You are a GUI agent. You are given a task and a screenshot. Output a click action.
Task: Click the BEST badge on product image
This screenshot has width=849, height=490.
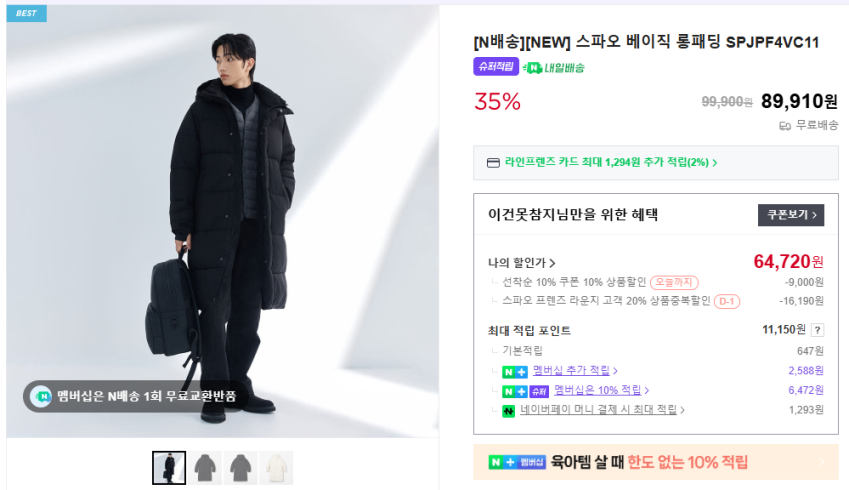(26, 13)
